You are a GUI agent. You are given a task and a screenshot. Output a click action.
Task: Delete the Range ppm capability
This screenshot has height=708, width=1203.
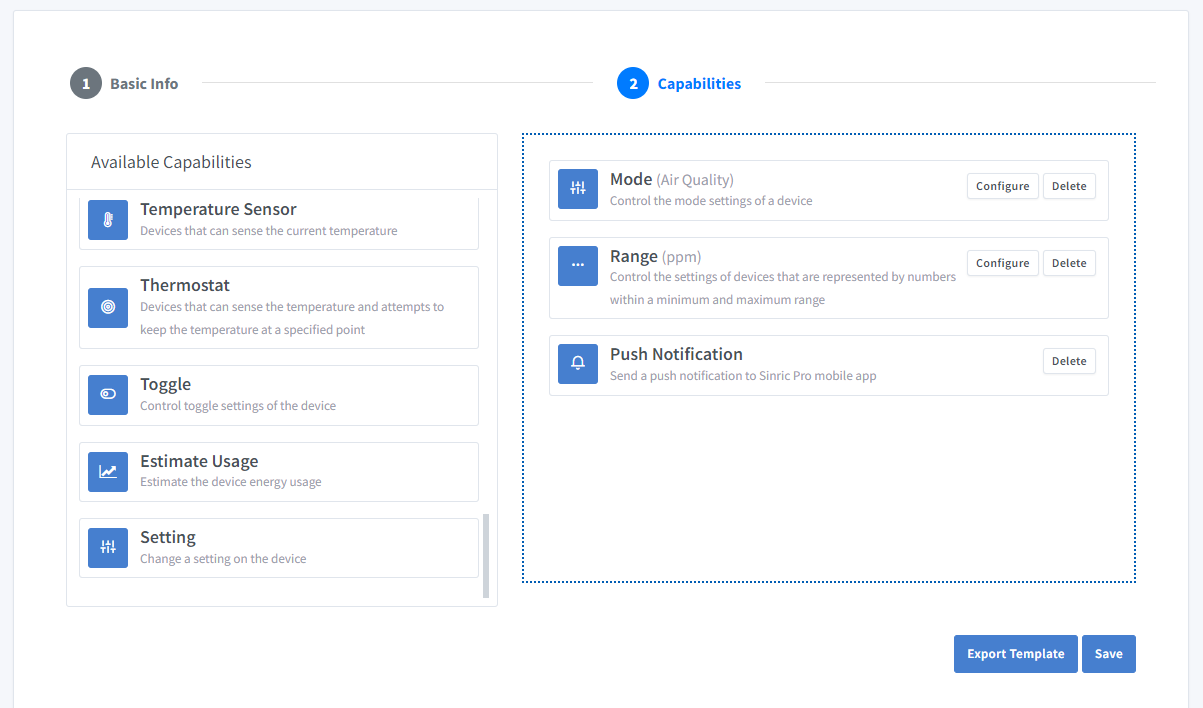[1069, 263]
